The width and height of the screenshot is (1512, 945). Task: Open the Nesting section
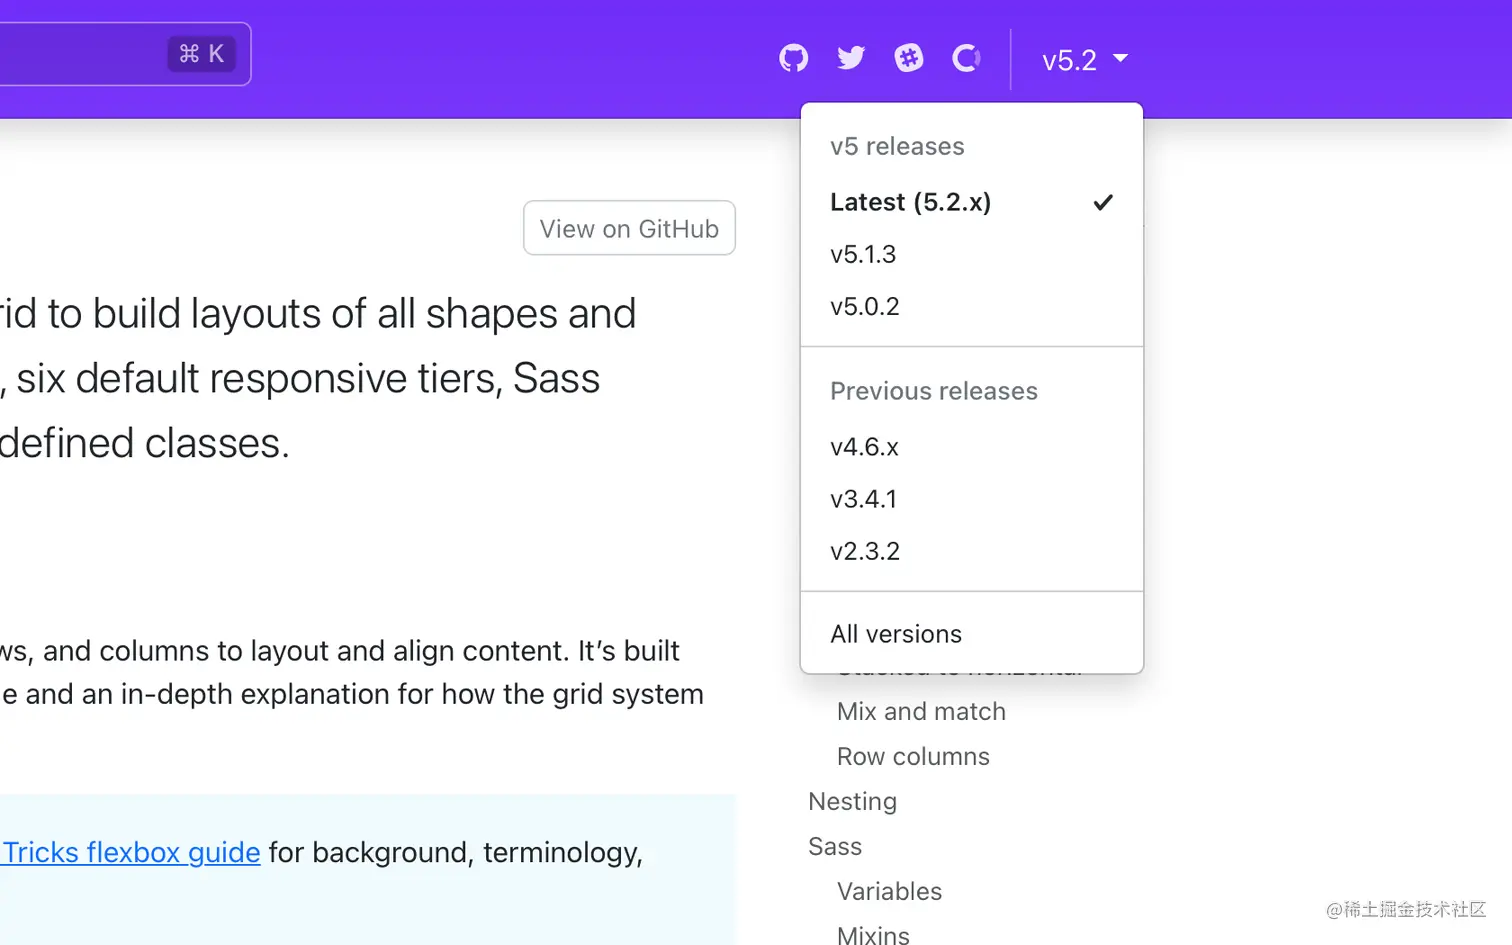pos(852,801)
